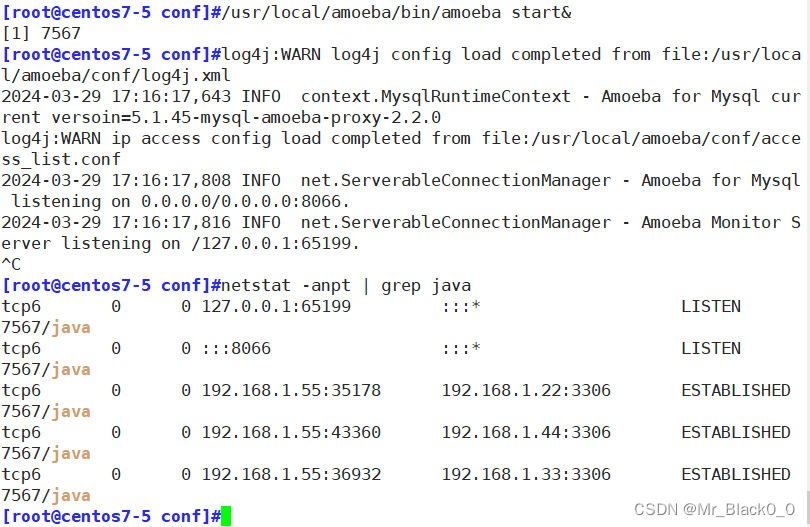The image size is (810, 527).
Task: Click remote address 192.168.1.22:3306
Action: (x=526, y=390)
